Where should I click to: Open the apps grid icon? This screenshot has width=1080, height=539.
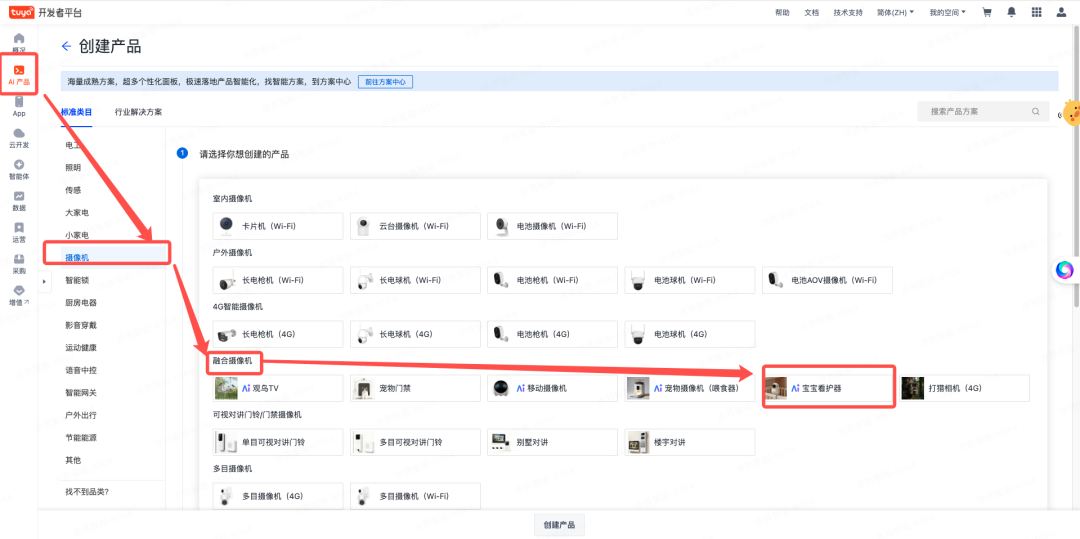[x=1036, y=12]
